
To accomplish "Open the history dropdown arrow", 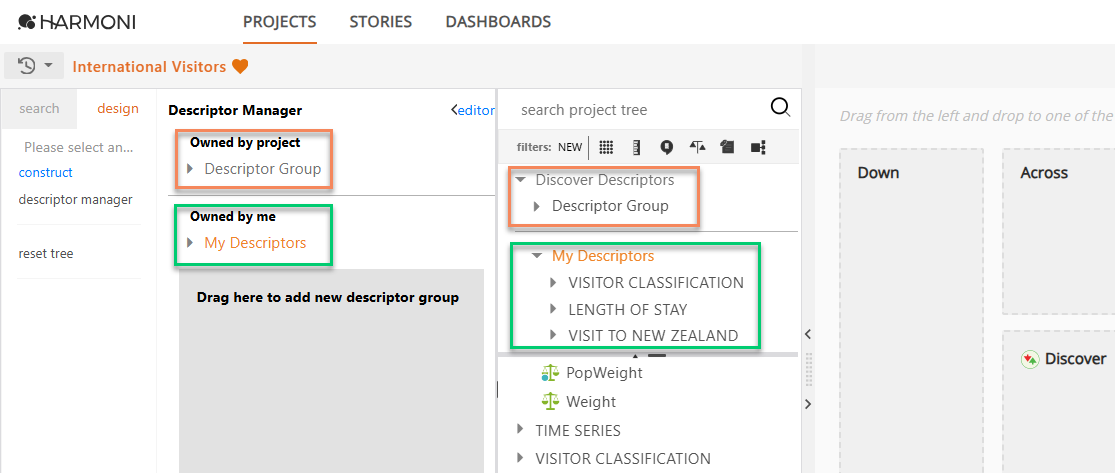I will pos(48,65).
